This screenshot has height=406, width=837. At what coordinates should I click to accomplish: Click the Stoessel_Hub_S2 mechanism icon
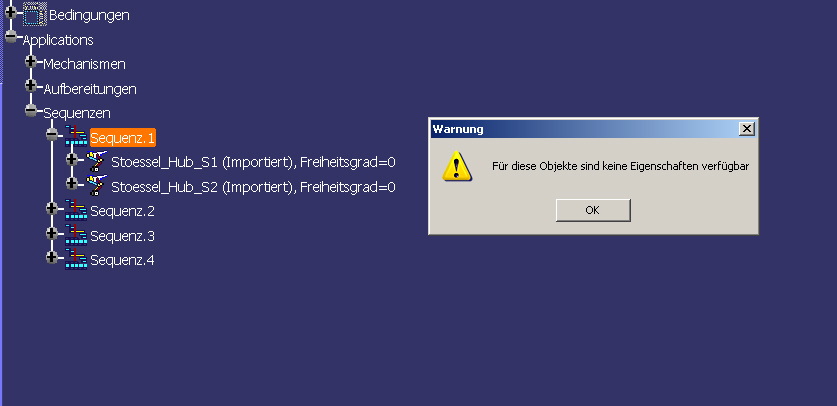(97, 185)
